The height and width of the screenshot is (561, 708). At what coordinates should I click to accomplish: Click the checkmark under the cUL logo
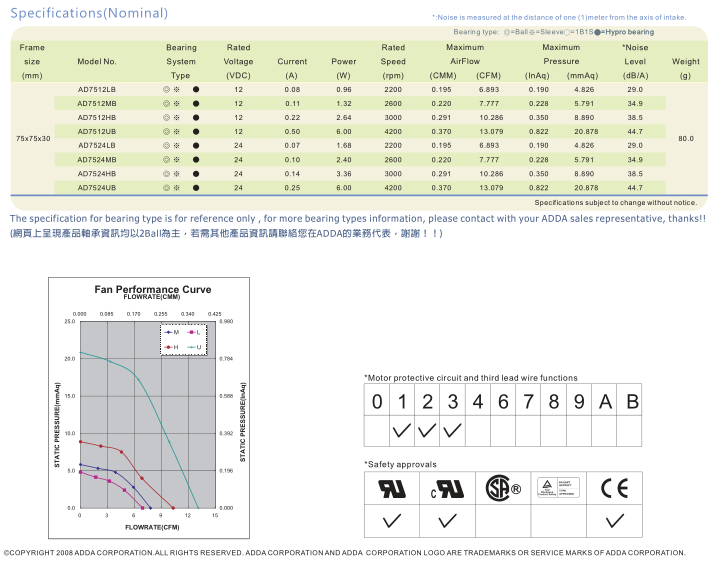(x=447, y=521)
